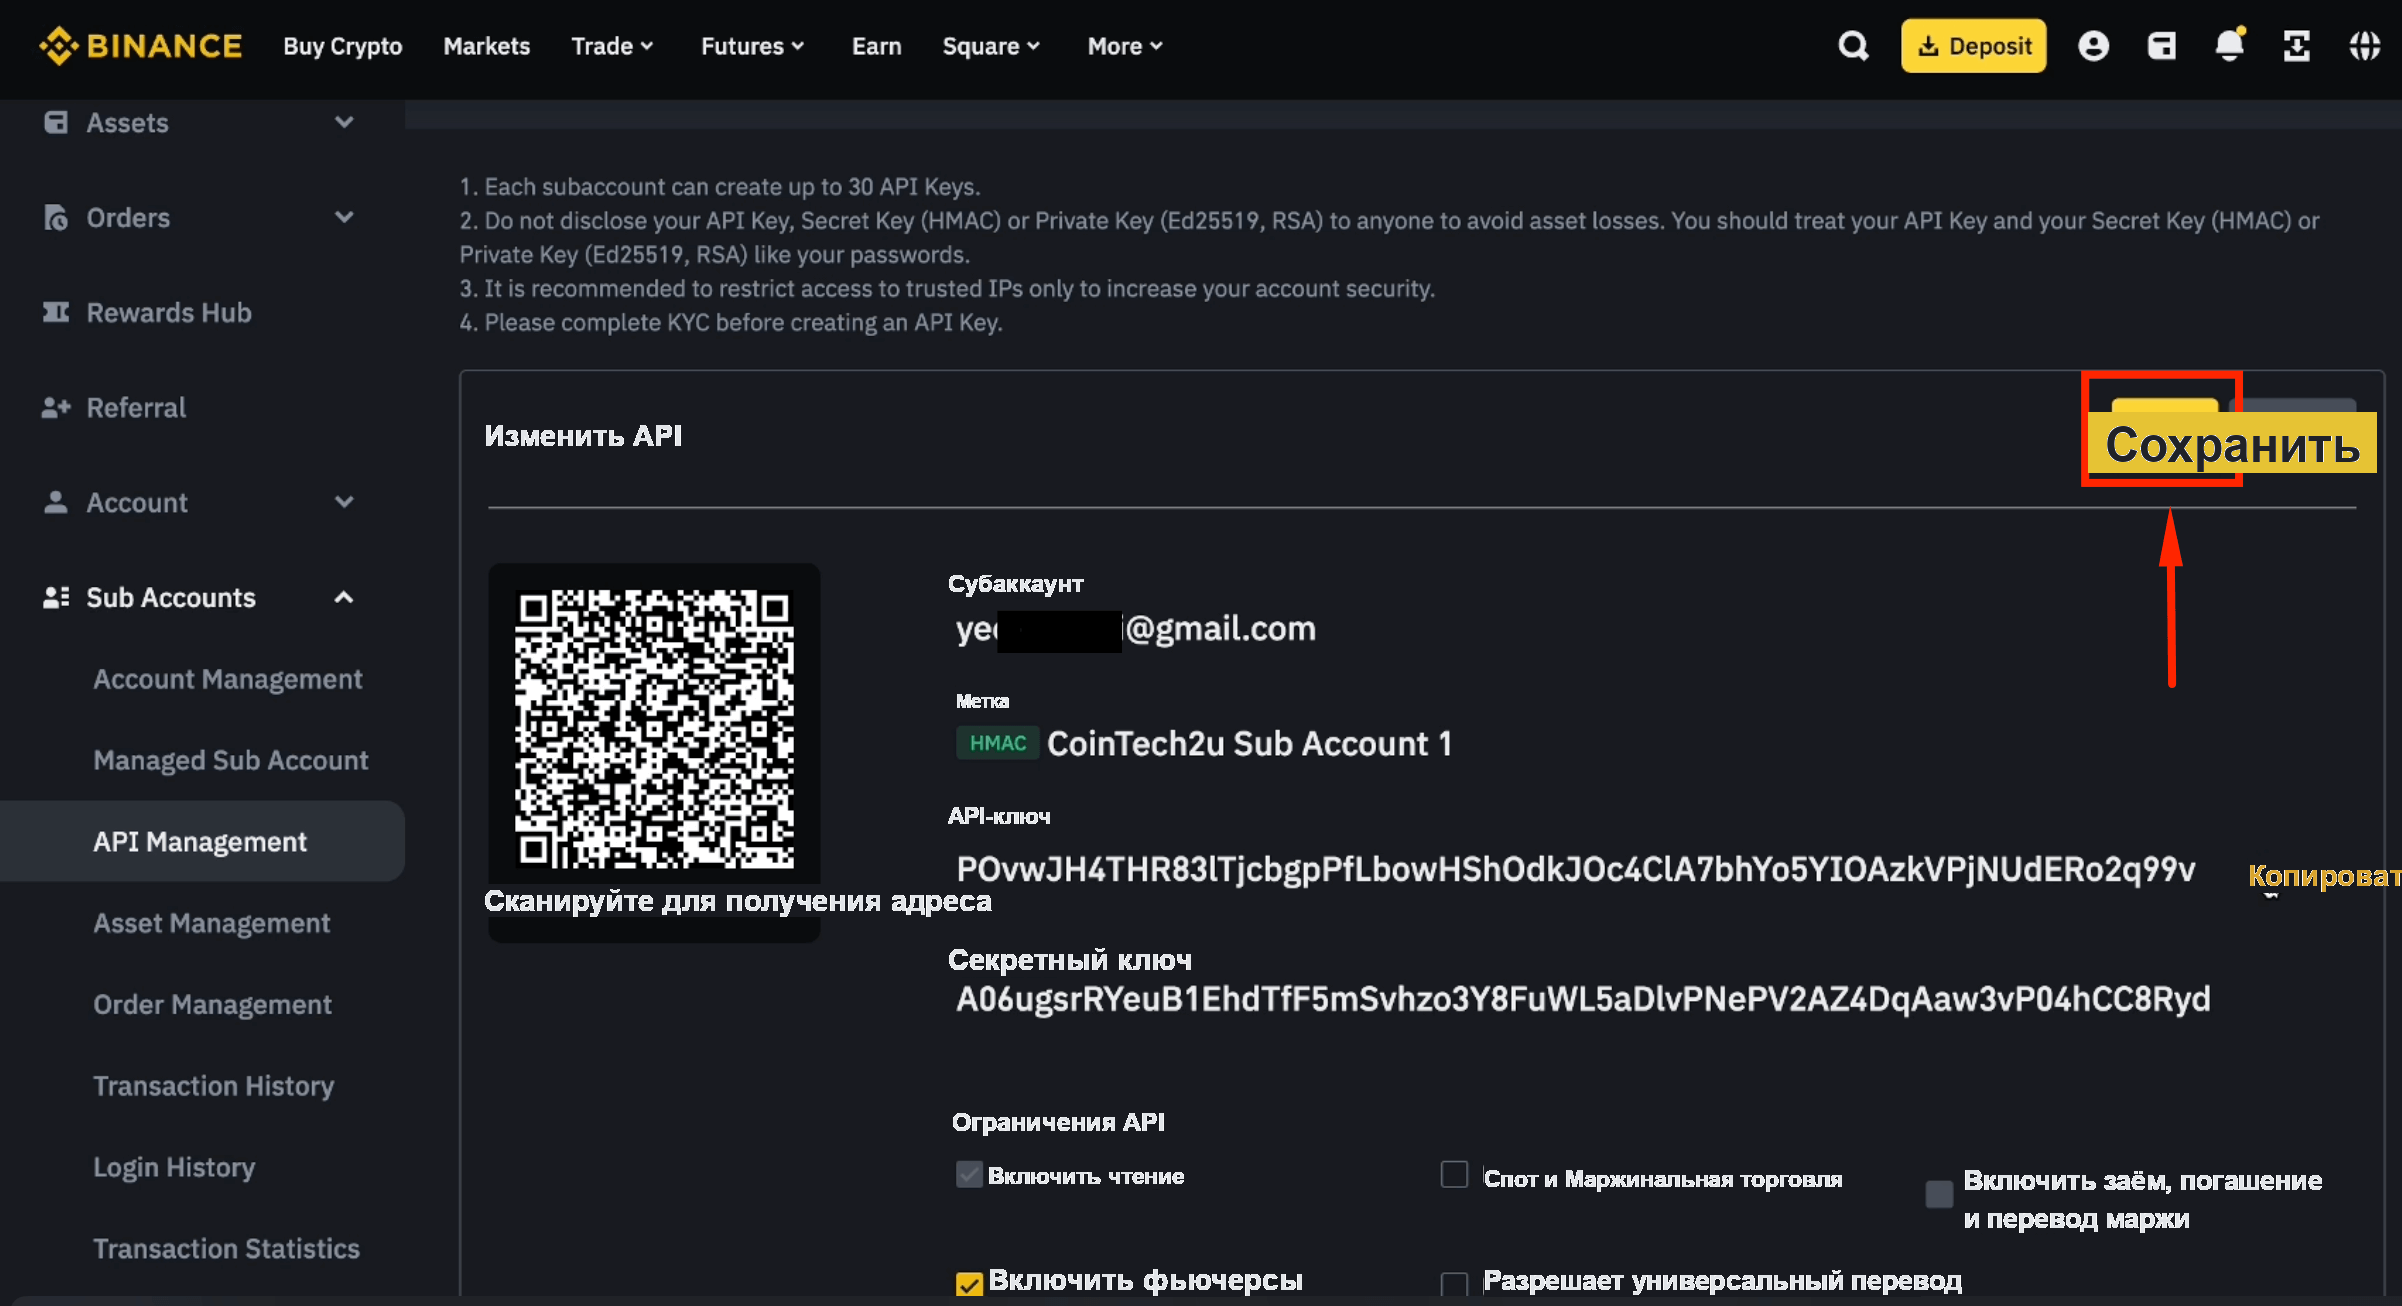This screenshot has height=1306, width=2402.
Task: Open the notifications bell icon
Action: (x=2229, y=45)
